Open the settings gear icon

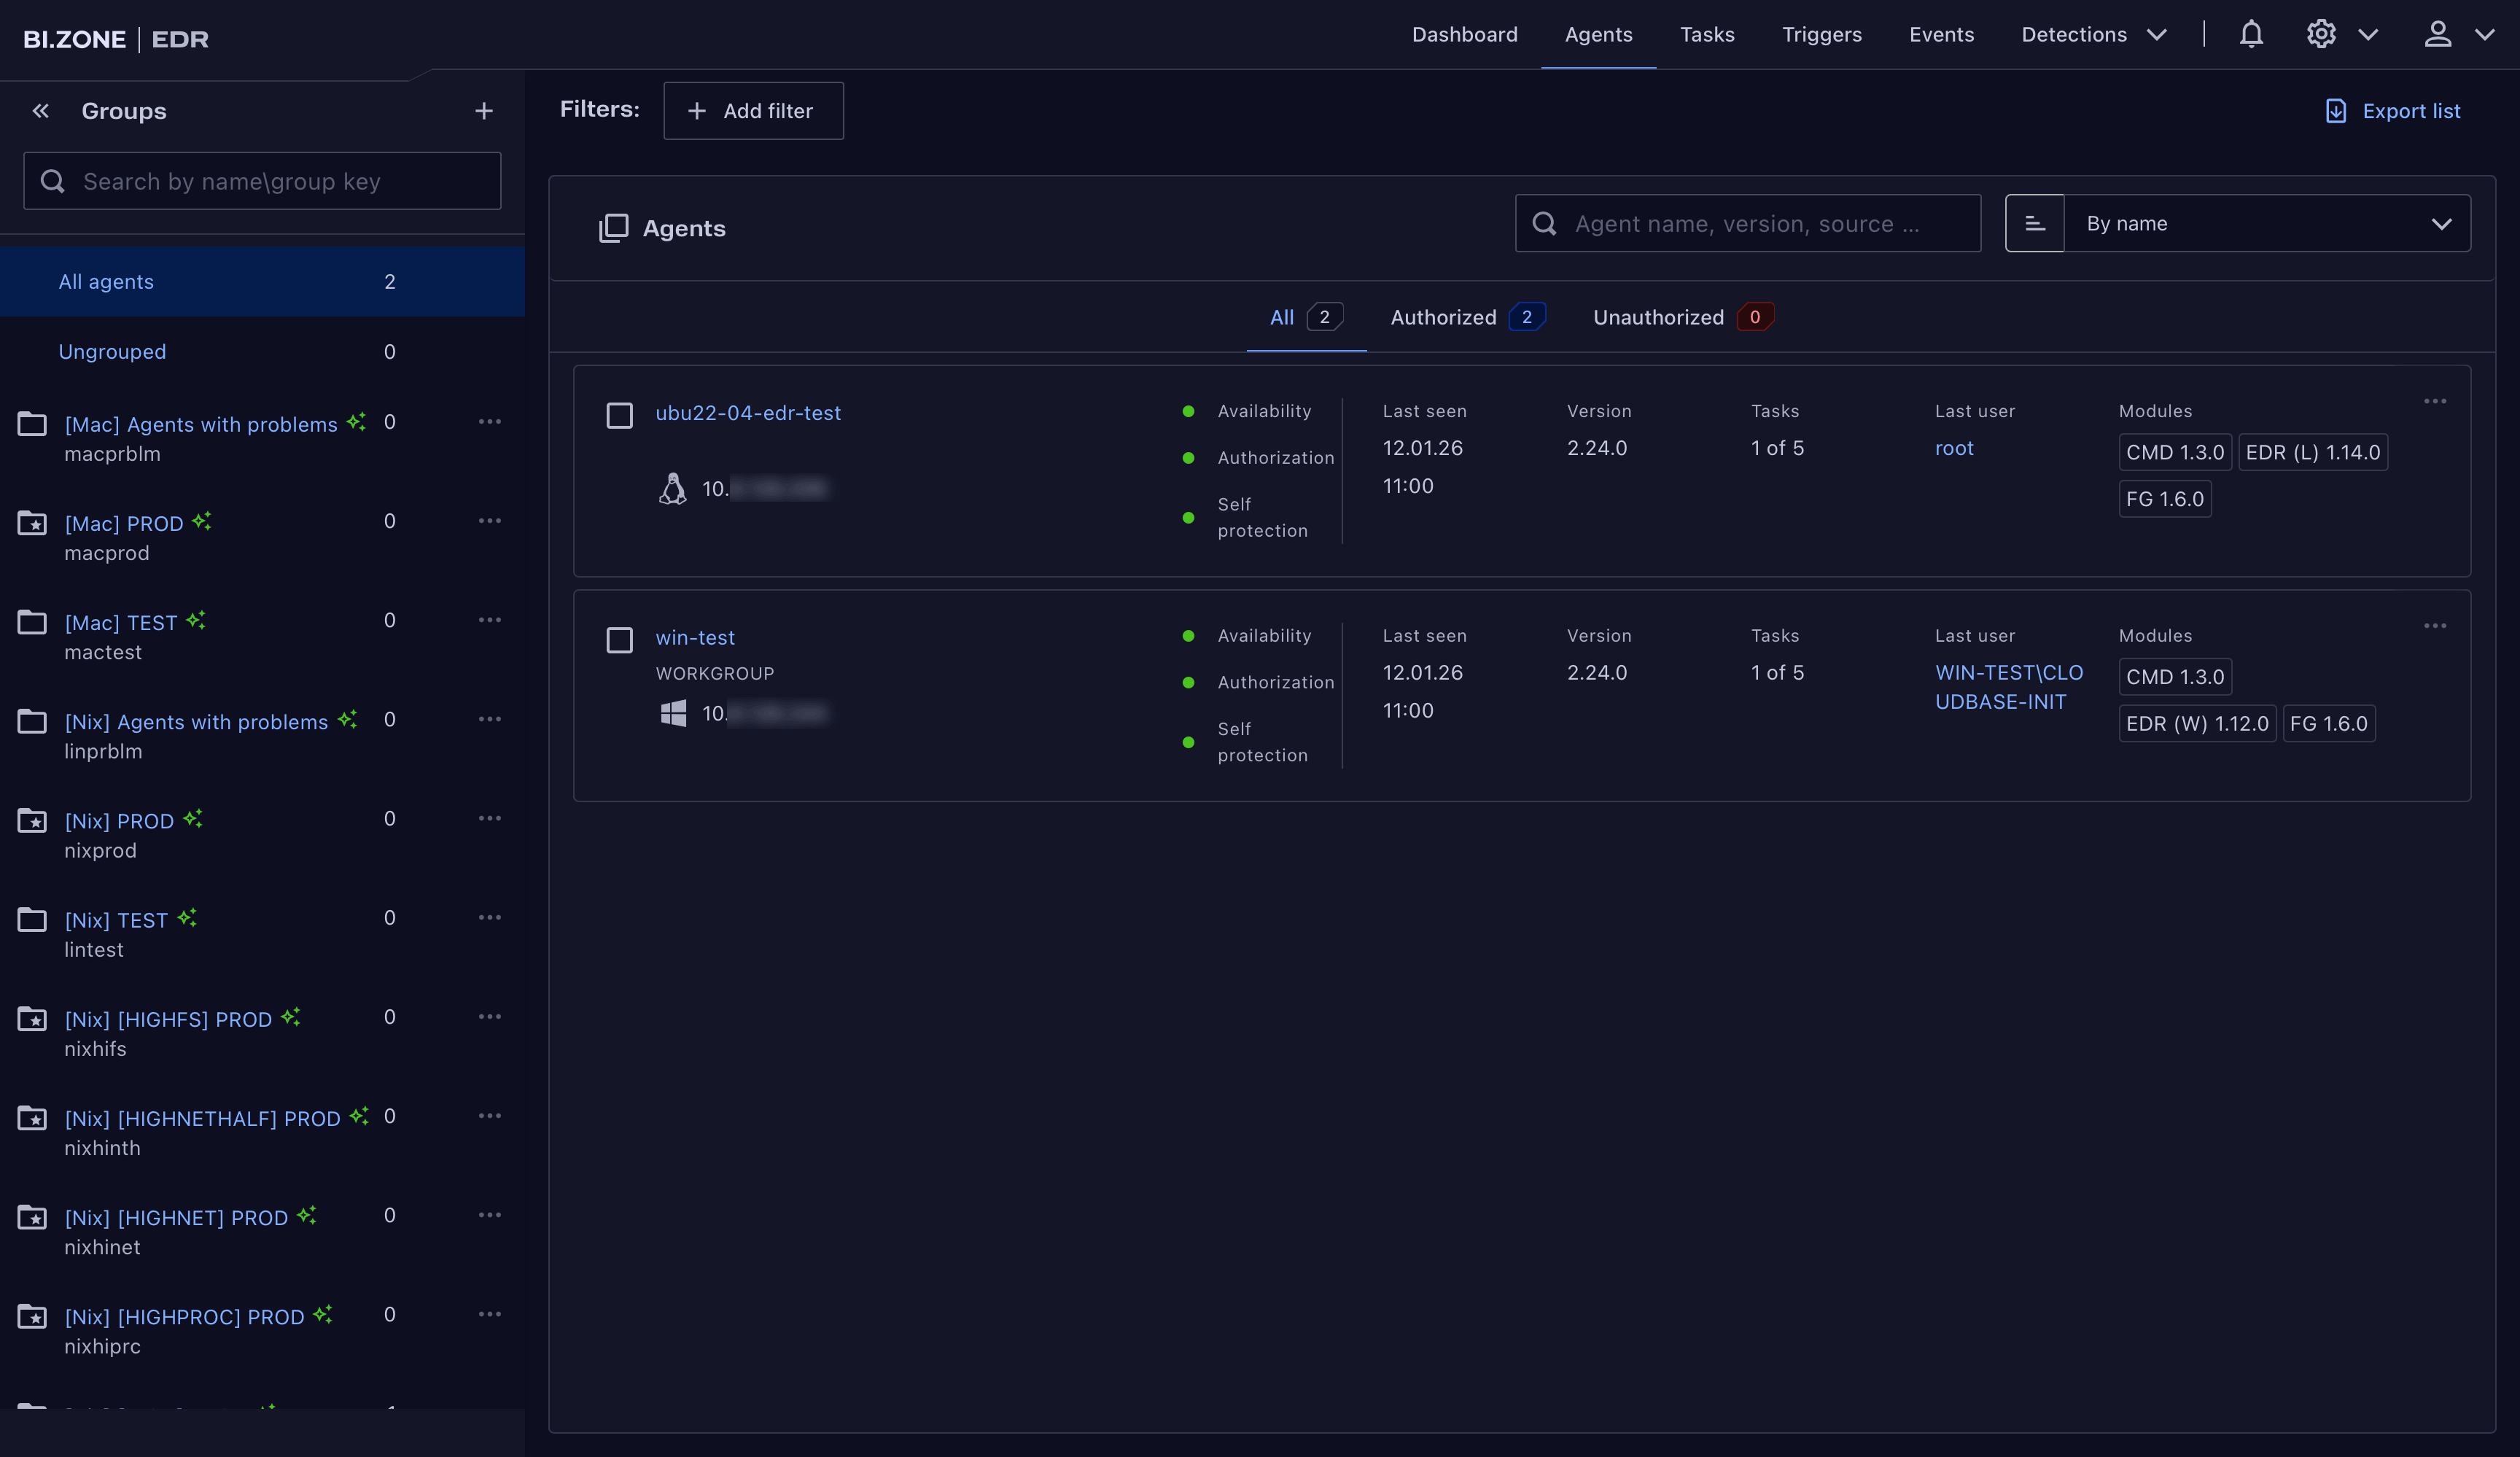coord(2320,33)
